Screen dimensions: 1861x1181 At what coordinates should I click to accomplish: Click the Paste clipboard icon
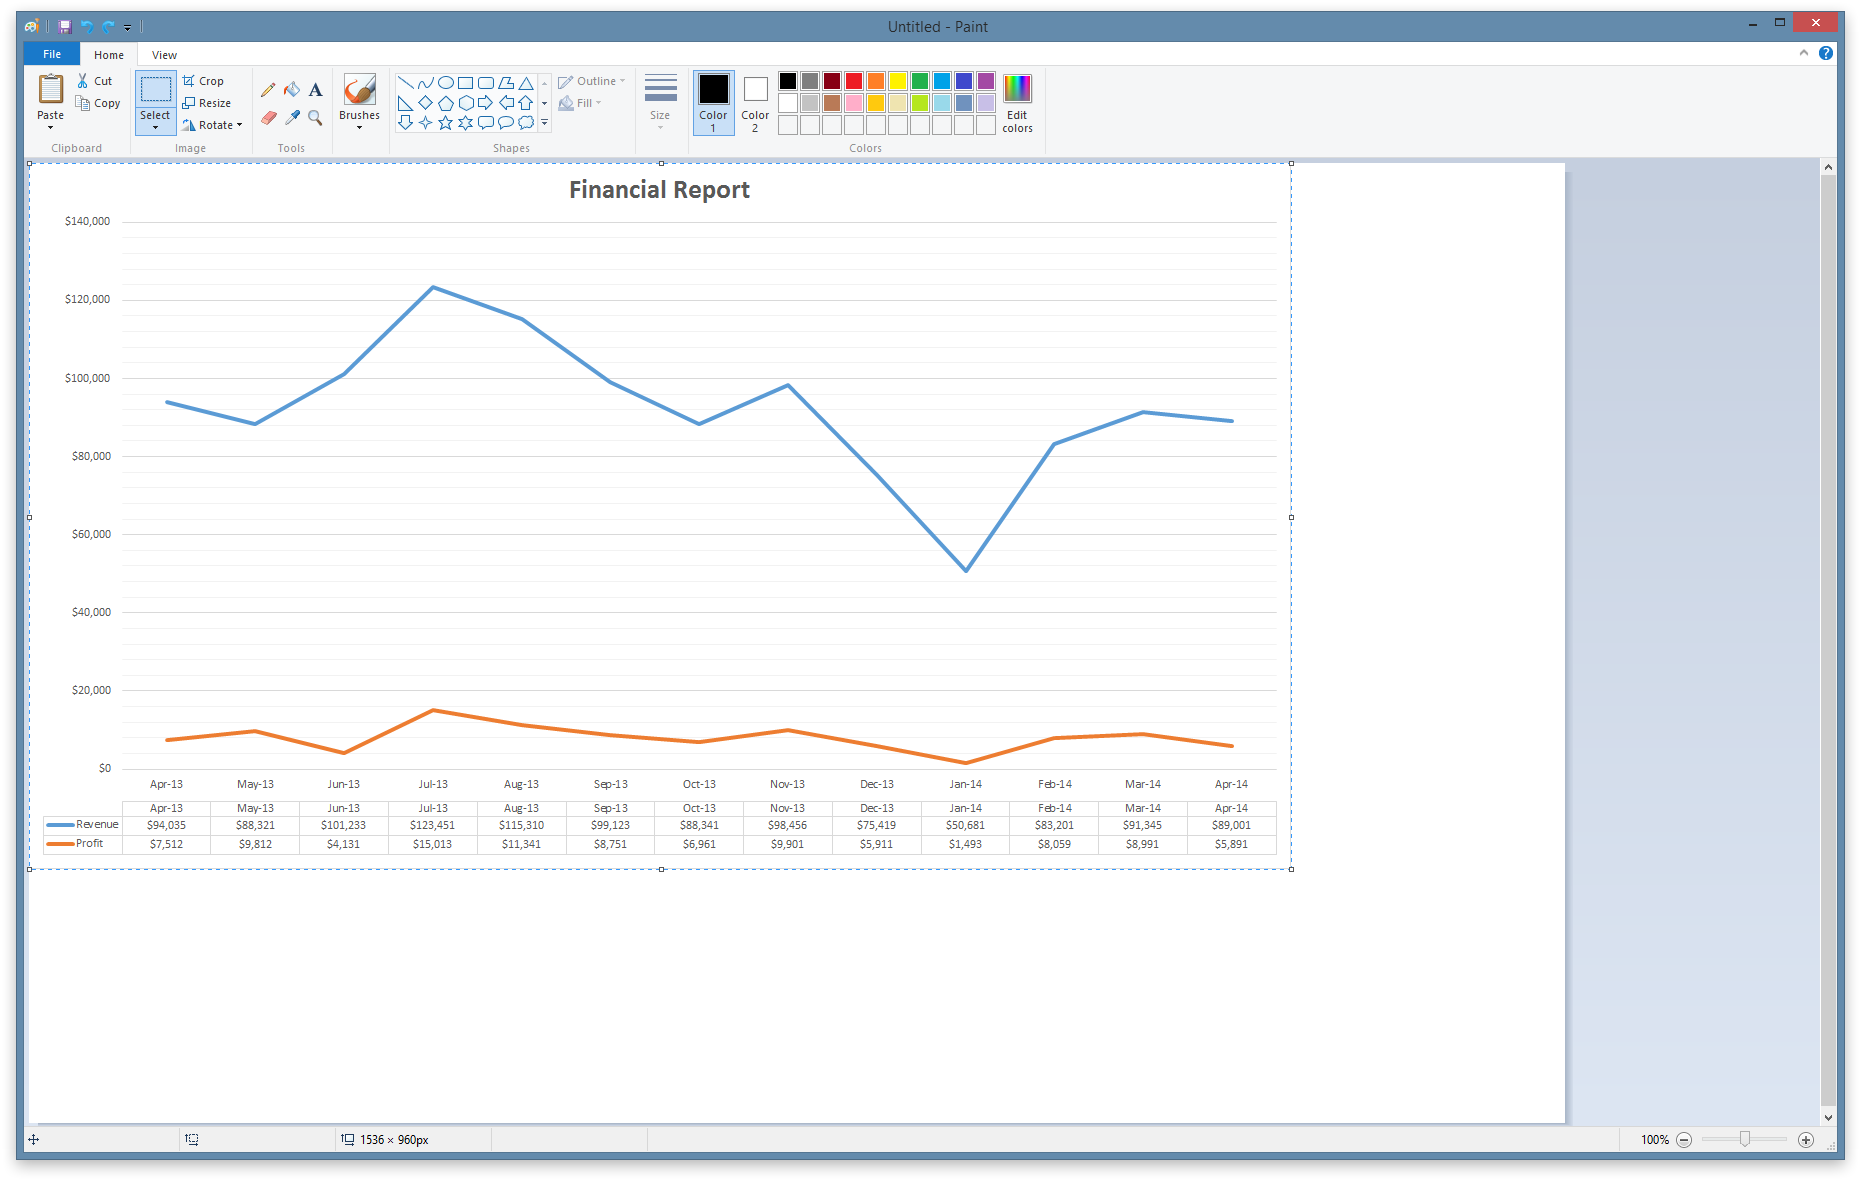click(x=51, y=89)
